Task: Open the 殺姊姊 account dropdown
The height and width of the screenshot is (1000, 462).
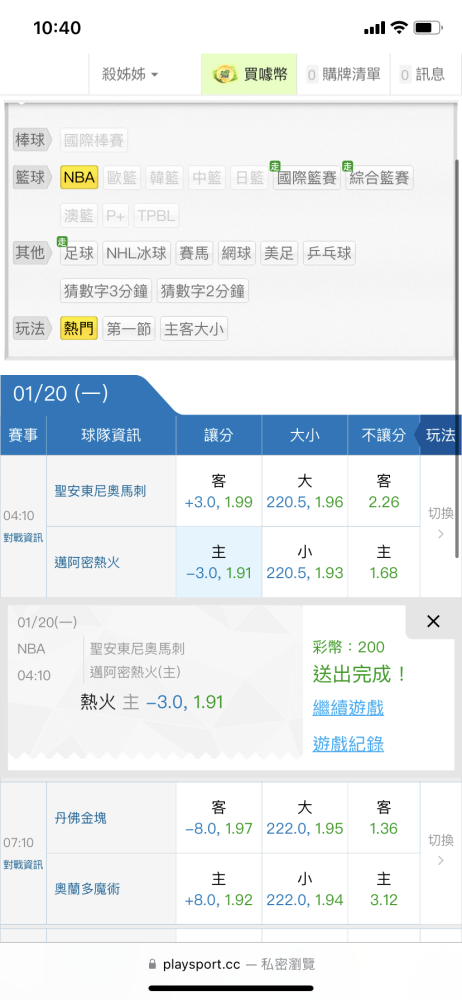Action: click(130, 75)
